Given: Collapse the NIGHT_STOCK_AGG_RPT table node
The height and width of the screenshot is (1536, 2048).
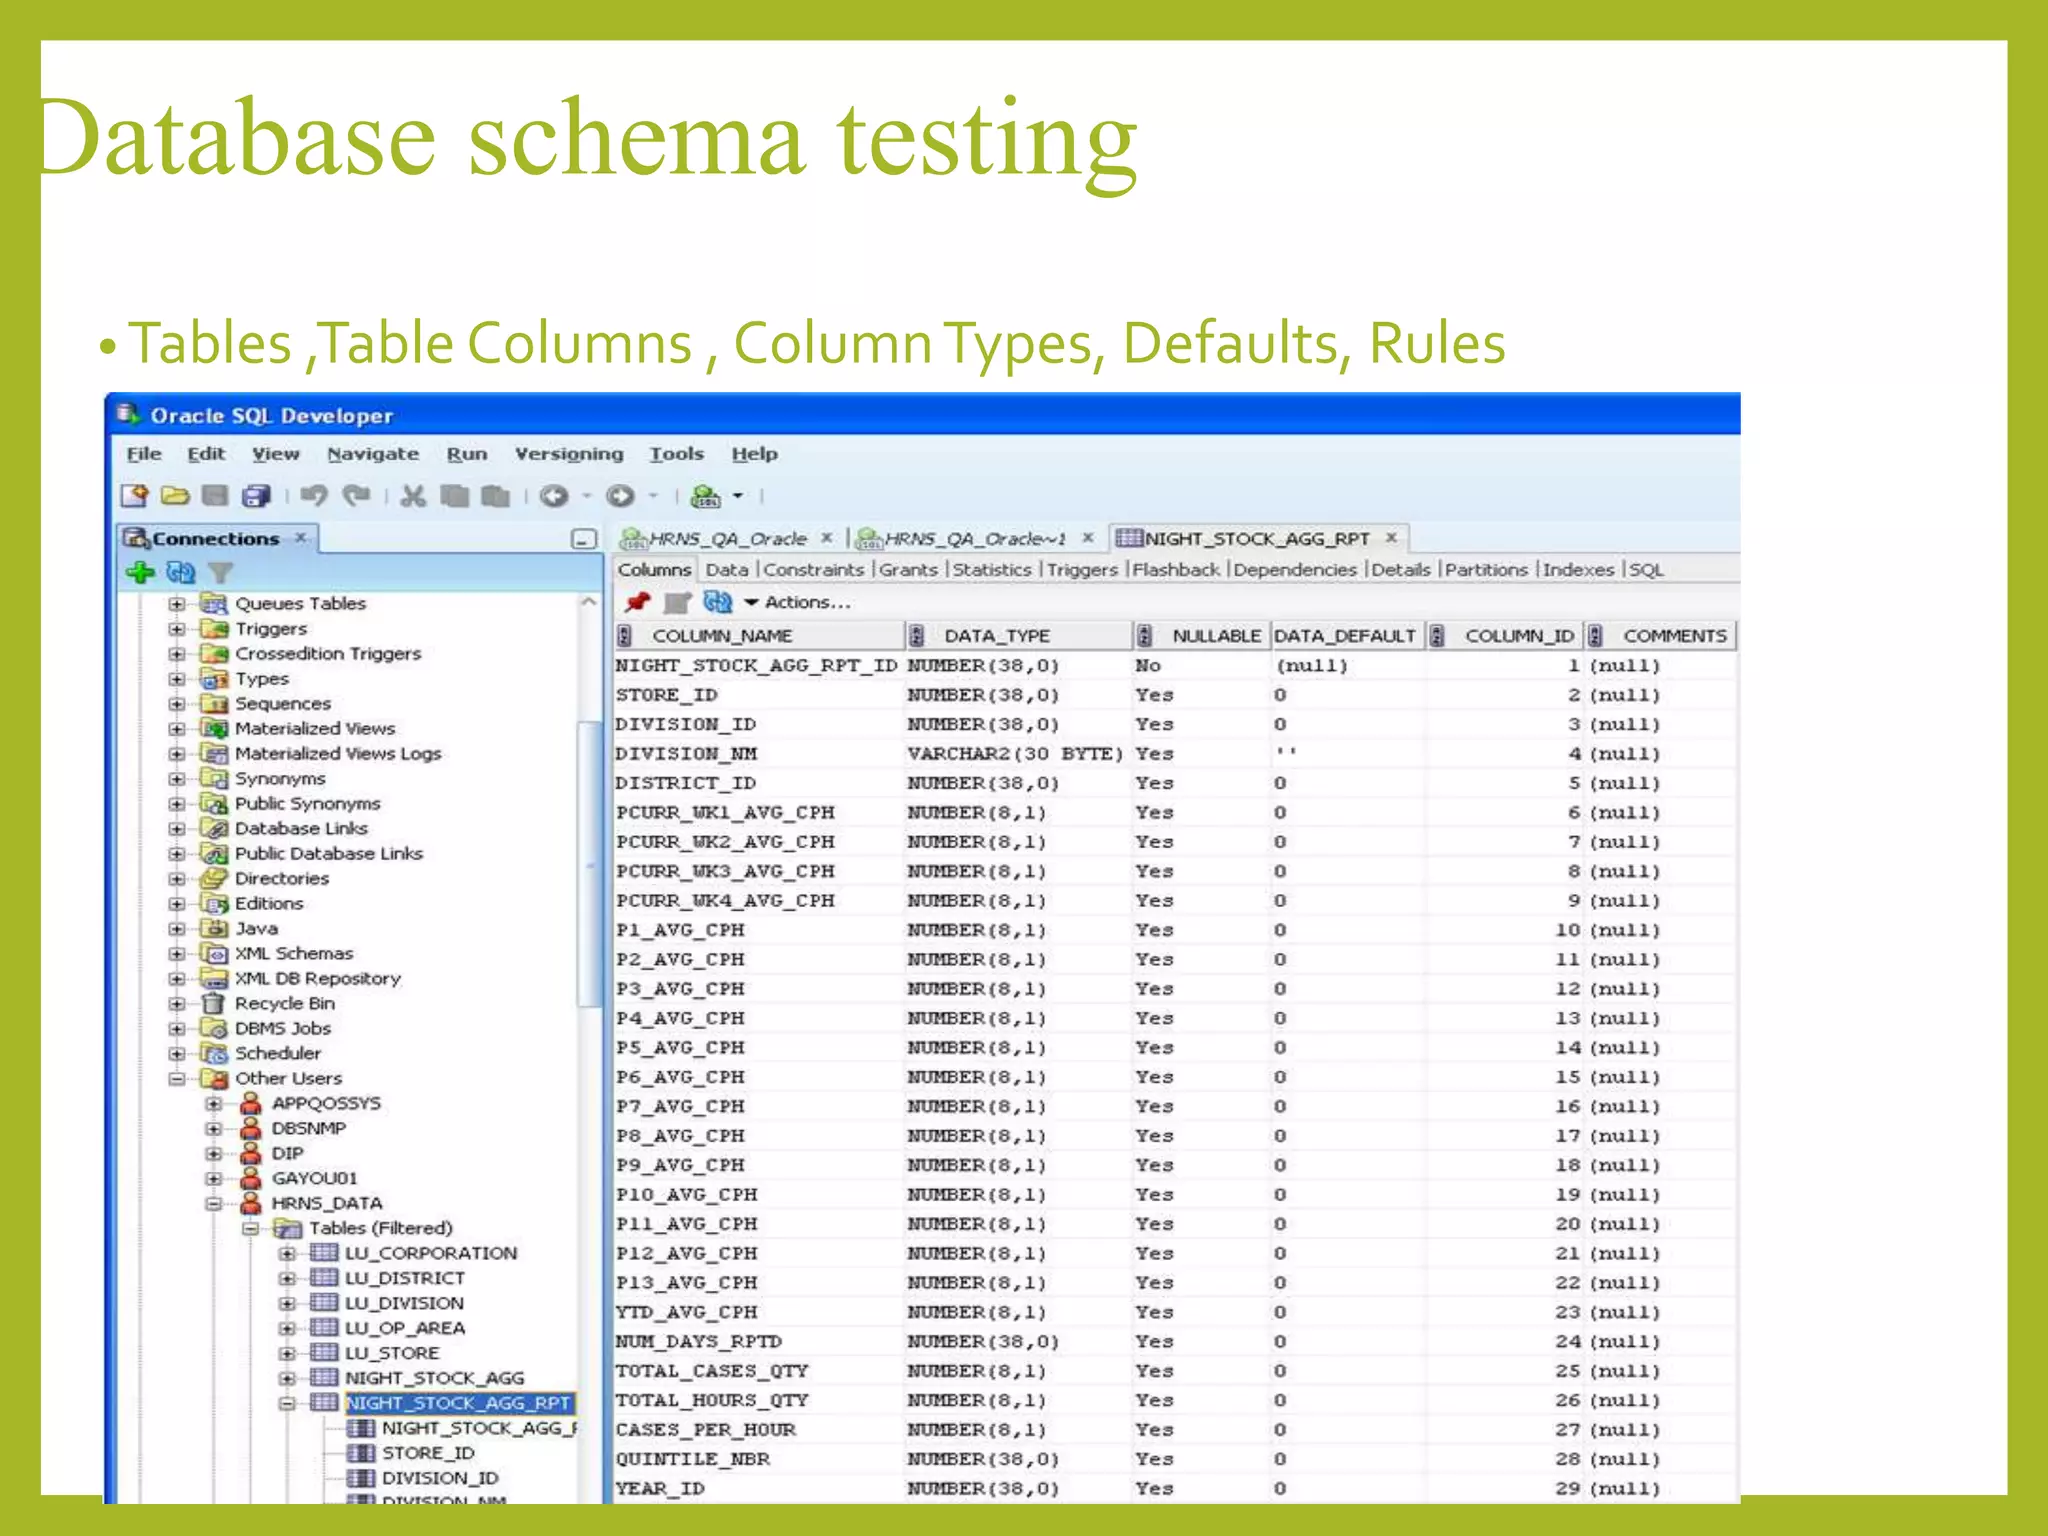Looking at the screenshot, I should click(288, 1404).
